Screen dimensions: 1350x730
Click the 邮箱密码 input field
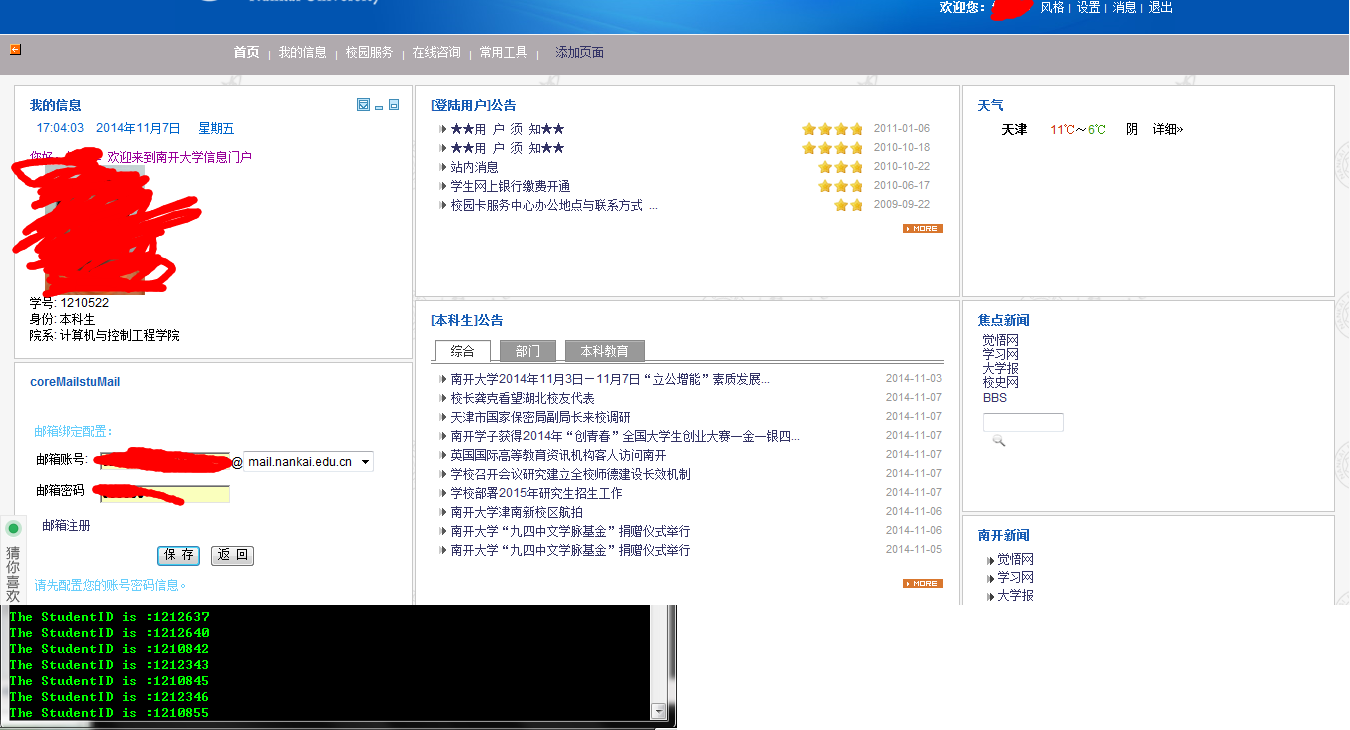coord(163,493)
